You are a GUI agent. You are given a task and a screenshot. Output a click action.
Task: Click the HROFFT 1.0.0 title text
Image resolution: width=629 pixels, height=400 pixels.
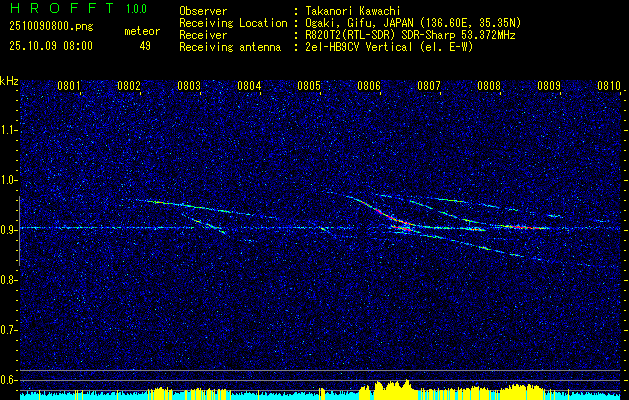(79, 8)
